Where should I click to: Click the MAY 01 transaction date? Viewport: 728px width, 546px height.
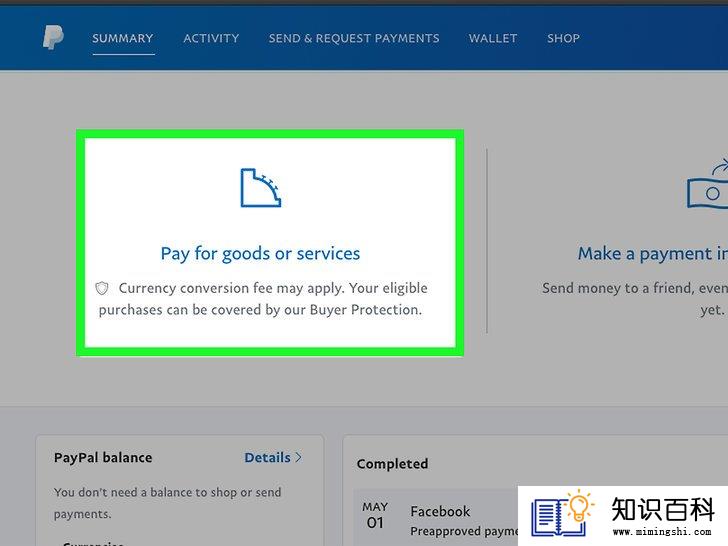[x=375, y=515]
